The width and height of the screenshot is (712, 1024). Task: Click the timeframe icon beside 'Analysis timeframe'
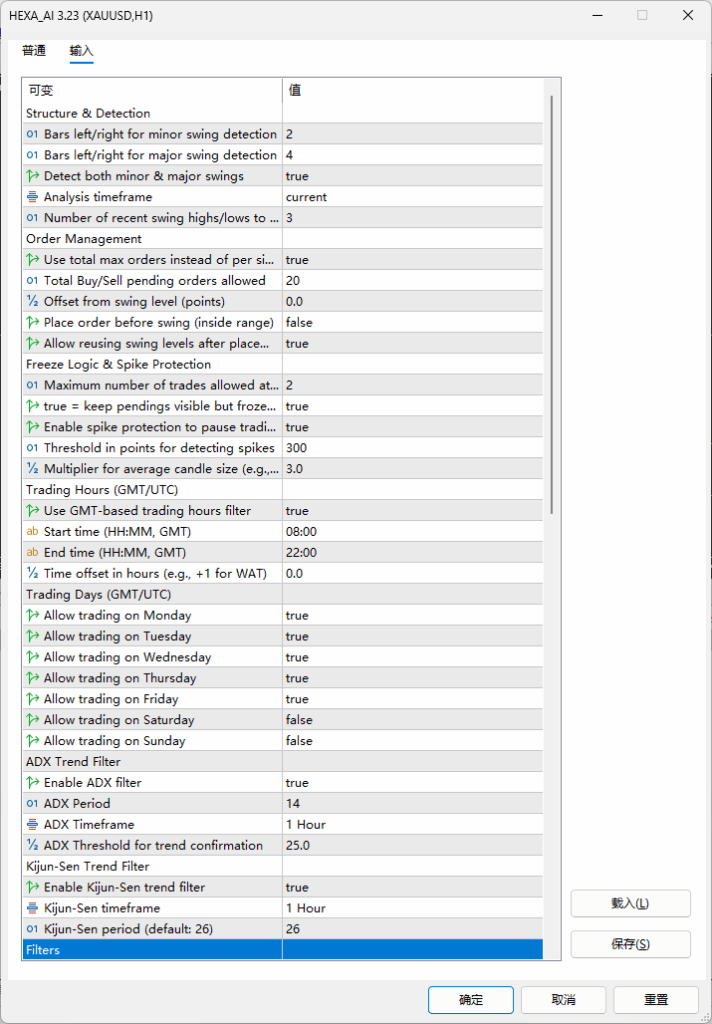[x=32, y=197]
